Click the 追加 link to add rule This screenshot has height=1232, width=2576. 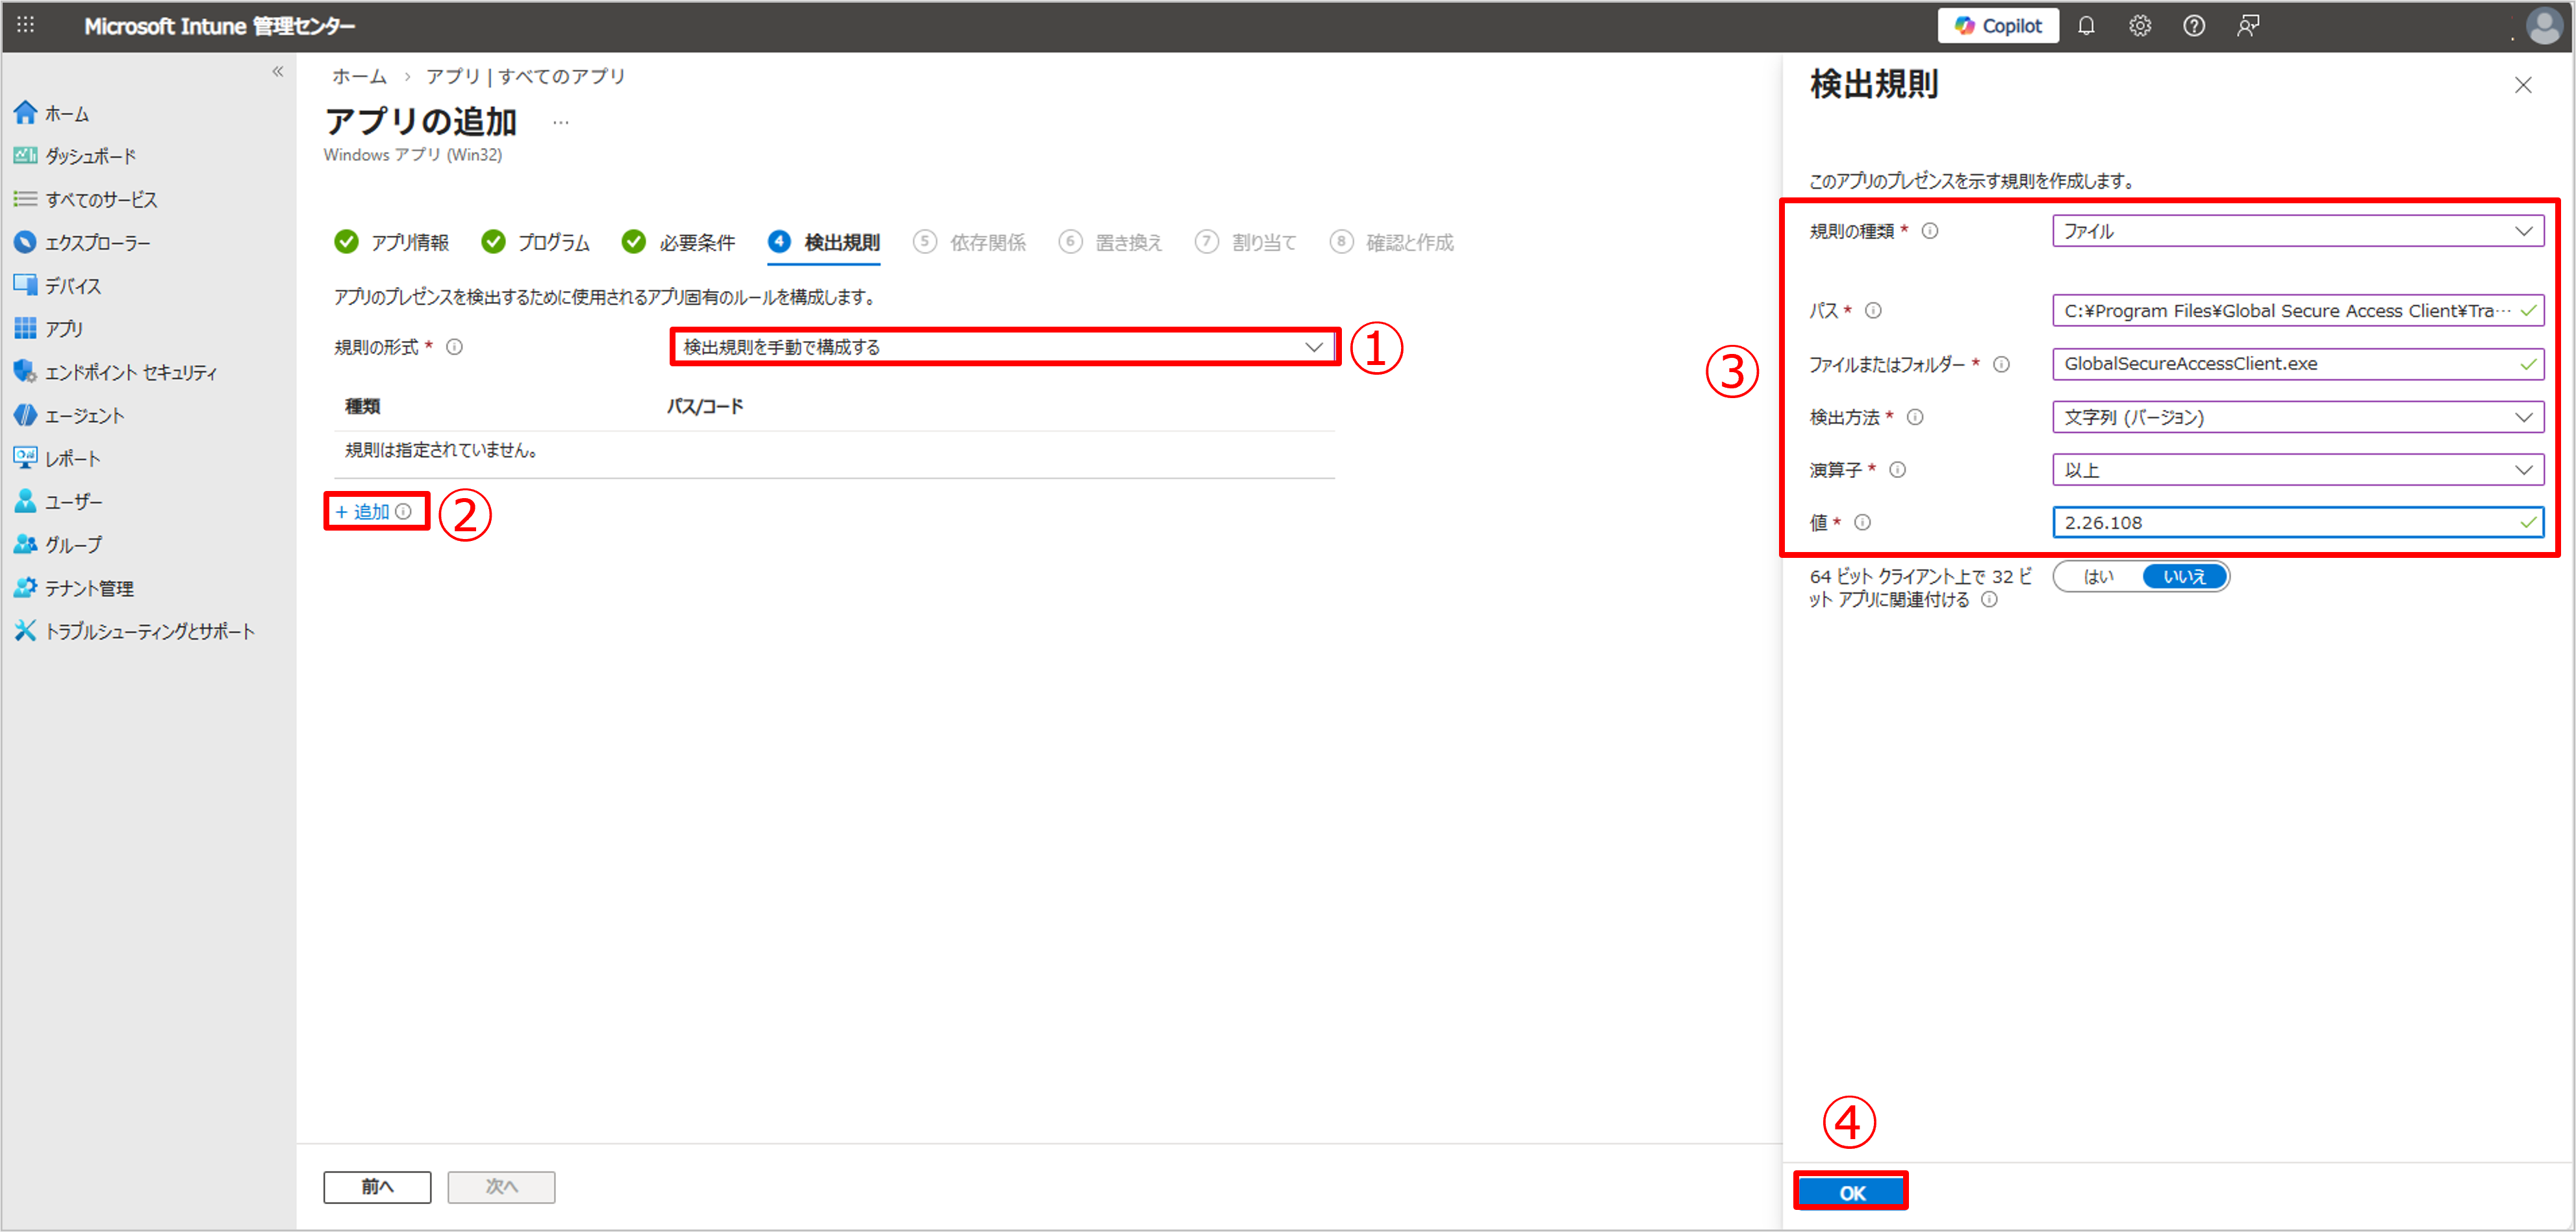click(369, 512)
